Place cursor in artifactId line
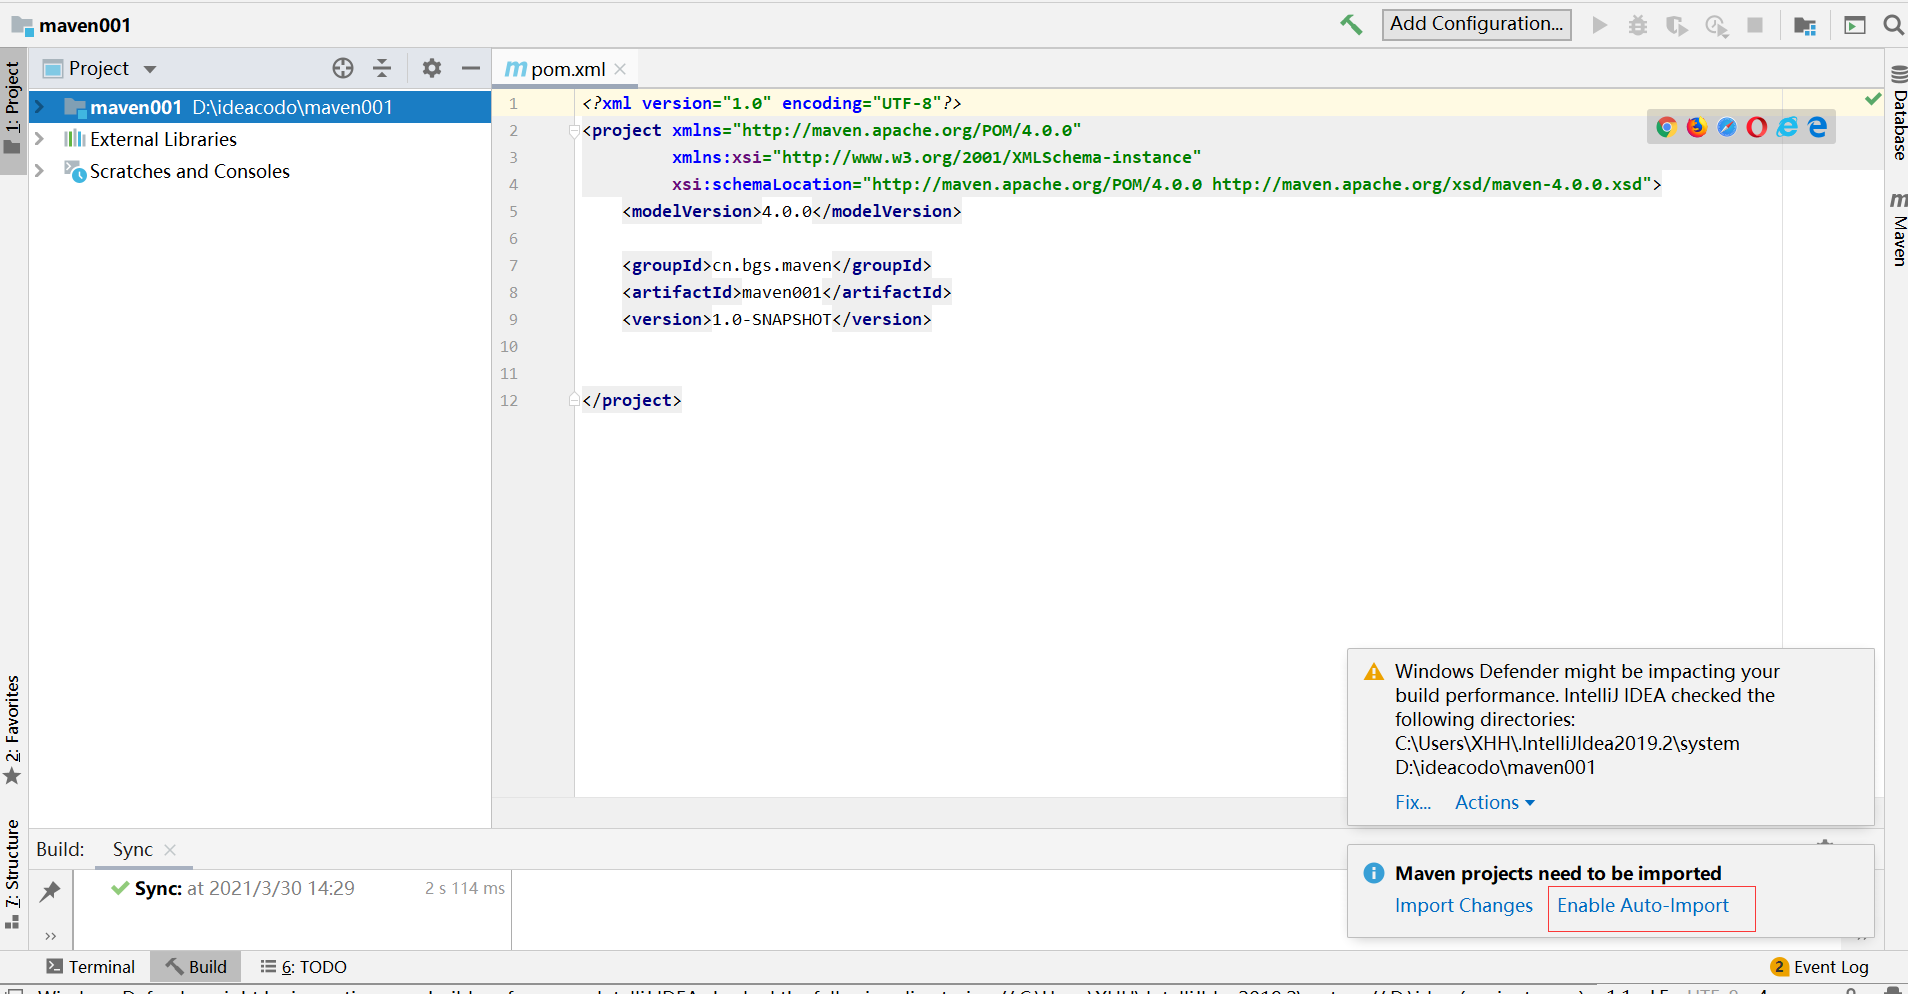This screenshot has height=994, width=1908. point(786,292)
